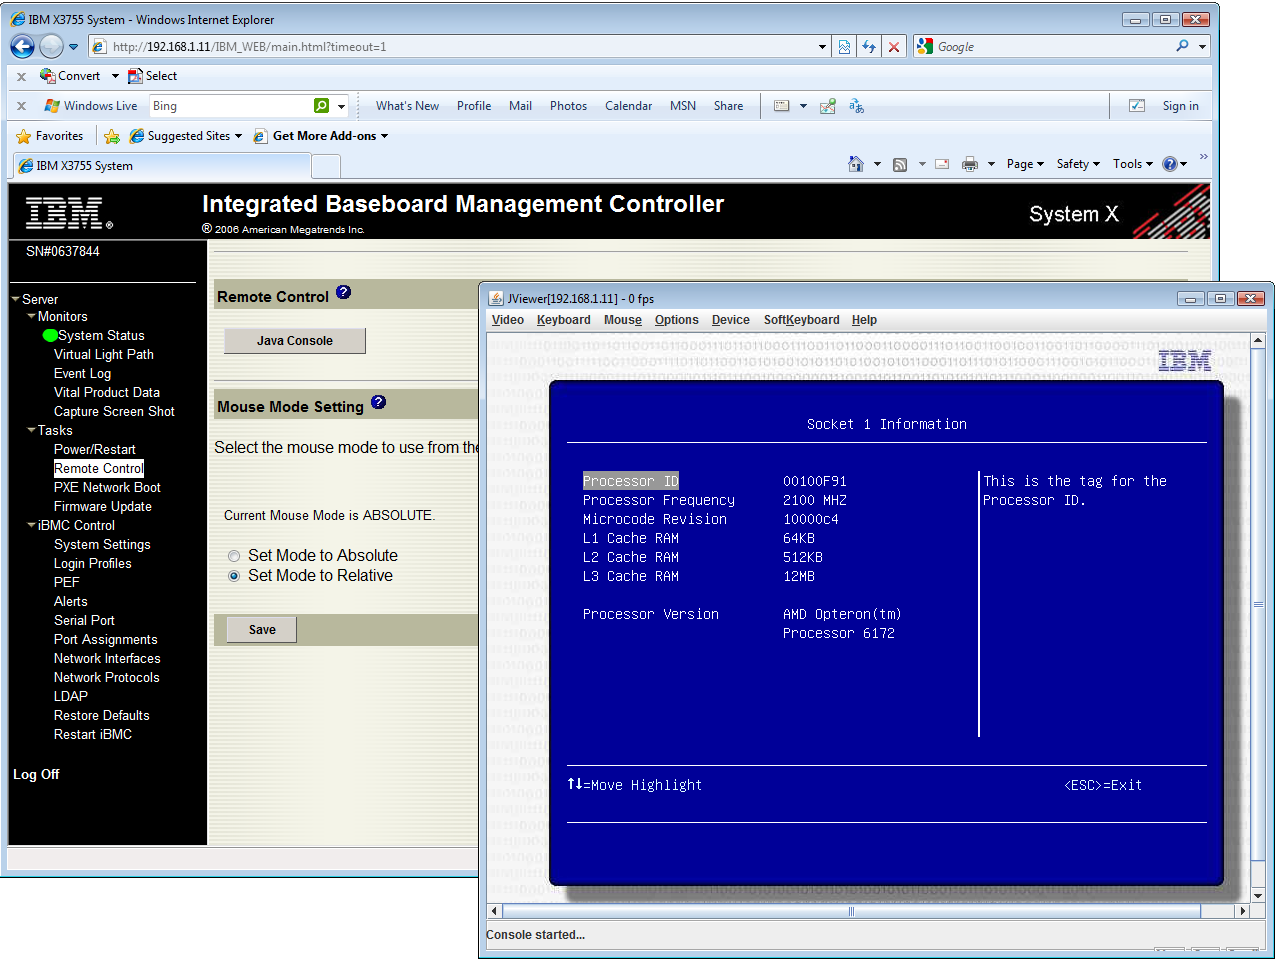Screen dimensions: 1276x960
Task: Go back with the browser Back arrow
Action: tap(22, 46)
